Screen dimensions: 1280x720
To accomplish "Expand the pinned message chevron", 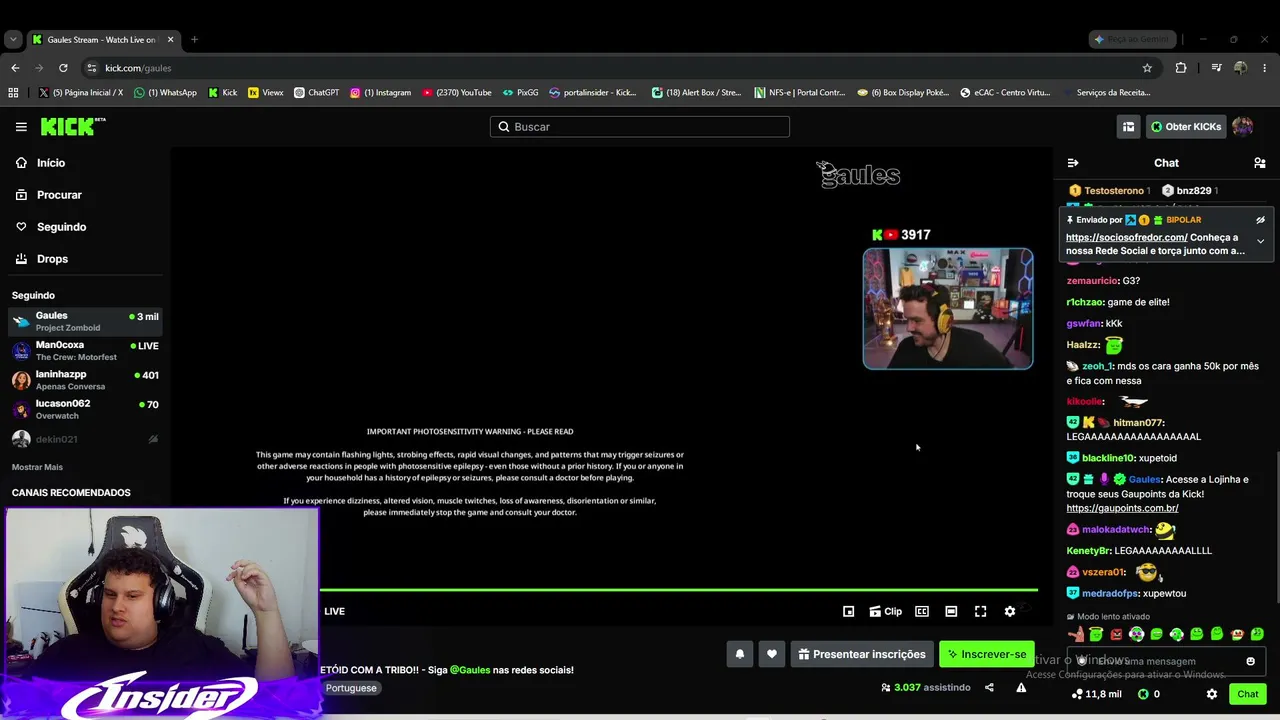I will 1260,241.
